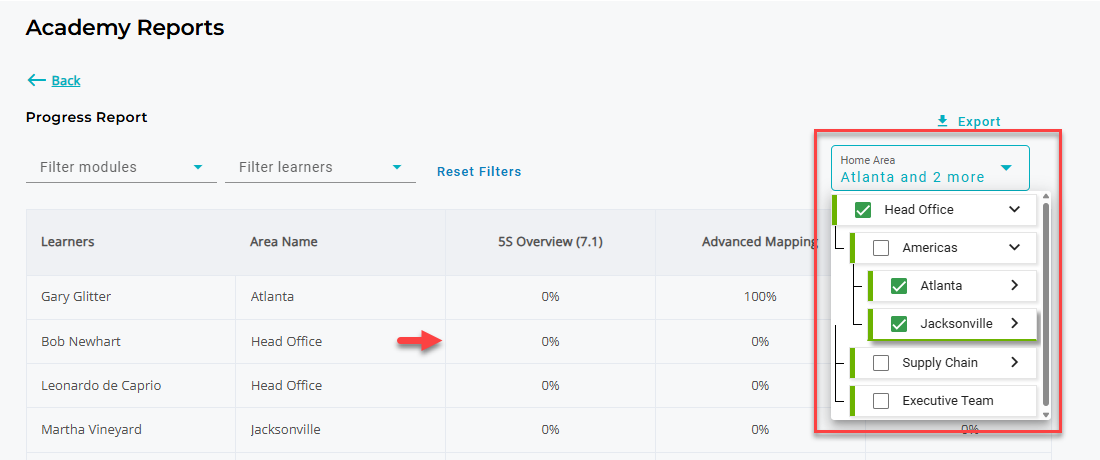Image resolution: width=1100 pixels, height=460 pixels.
Task: Follow the Back link
Action: tap(66, 81)
